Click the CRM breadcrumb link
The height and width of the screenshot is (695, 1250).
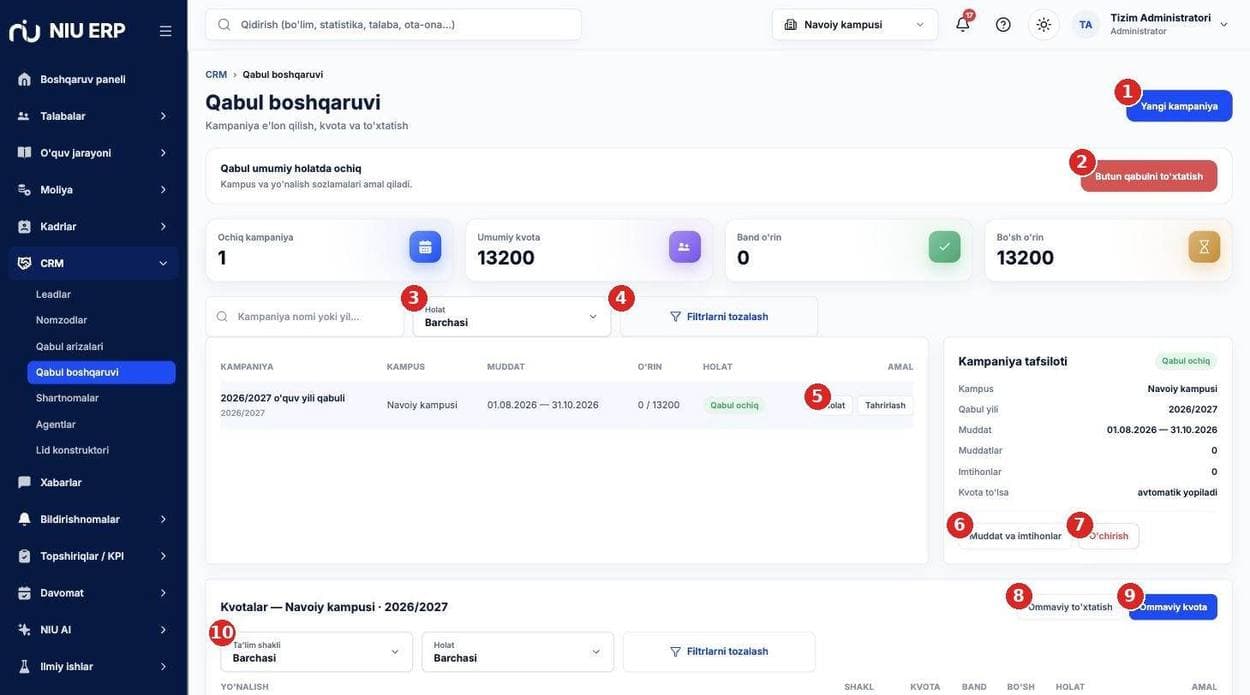tap(216, 75)
